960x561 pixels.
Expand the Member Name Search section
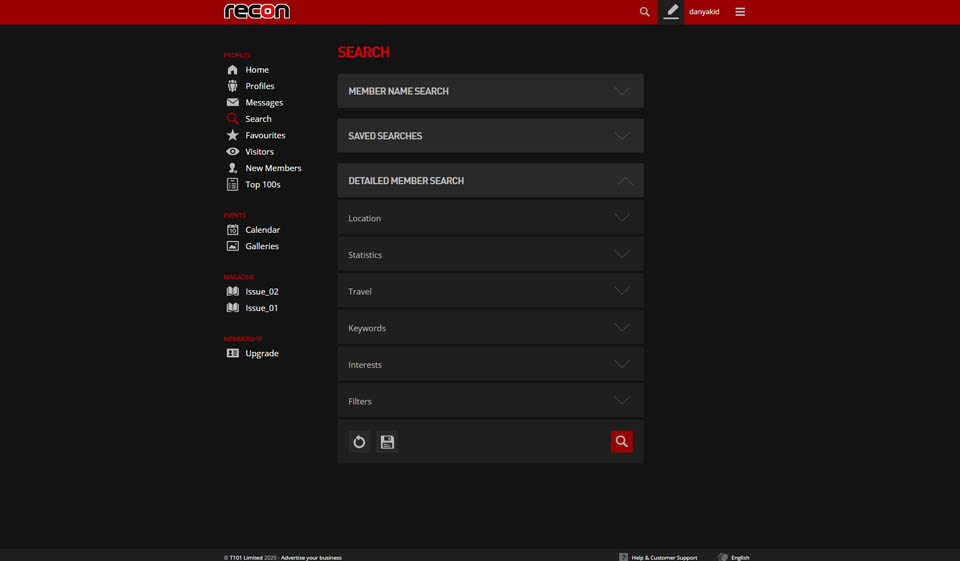490,91
